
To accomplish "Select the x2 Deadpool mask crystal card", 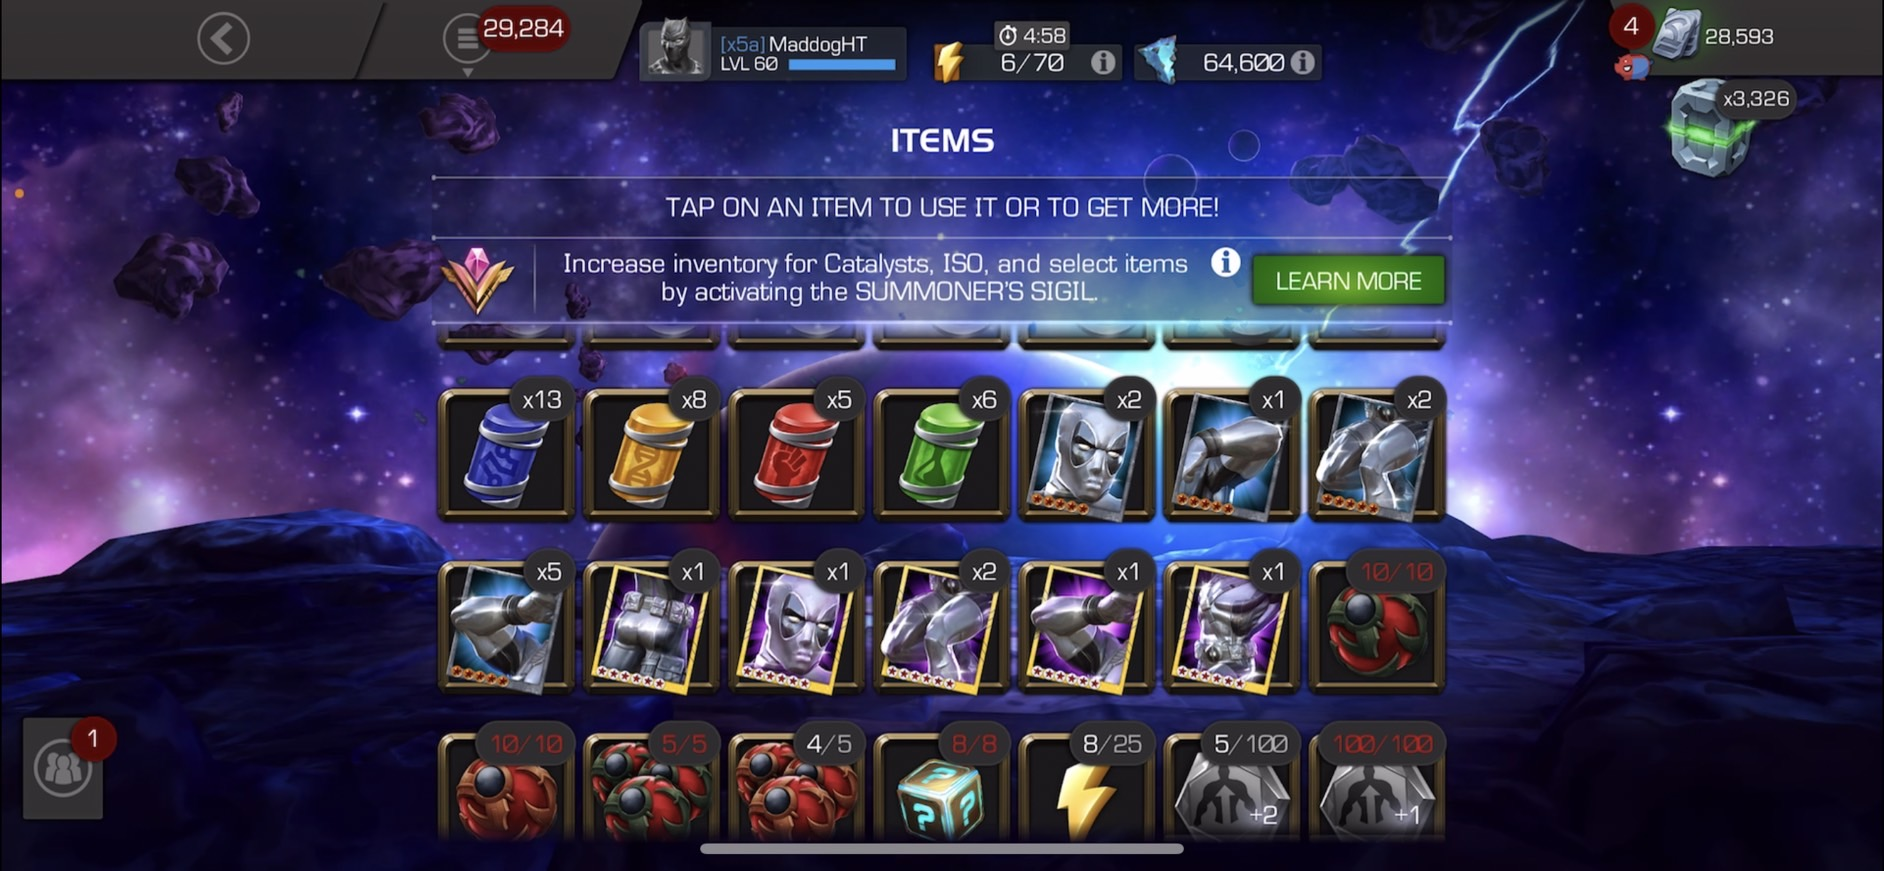I will (1086, 454).
